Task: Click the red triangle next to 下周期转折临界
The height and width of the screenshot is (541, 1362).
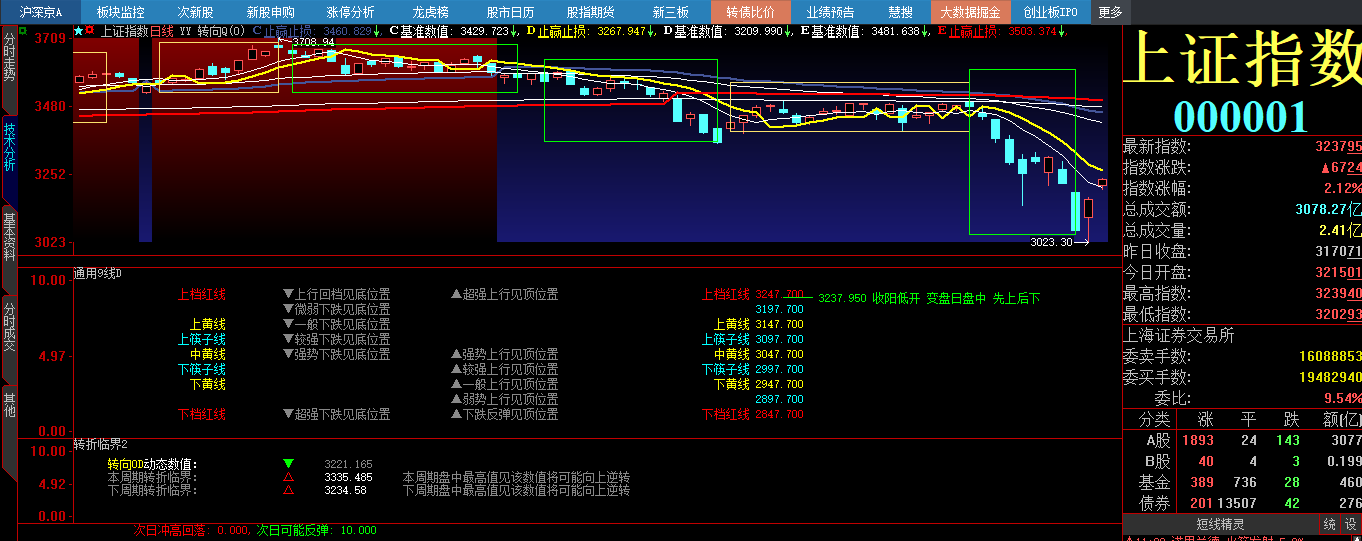Action: [289, 490]
